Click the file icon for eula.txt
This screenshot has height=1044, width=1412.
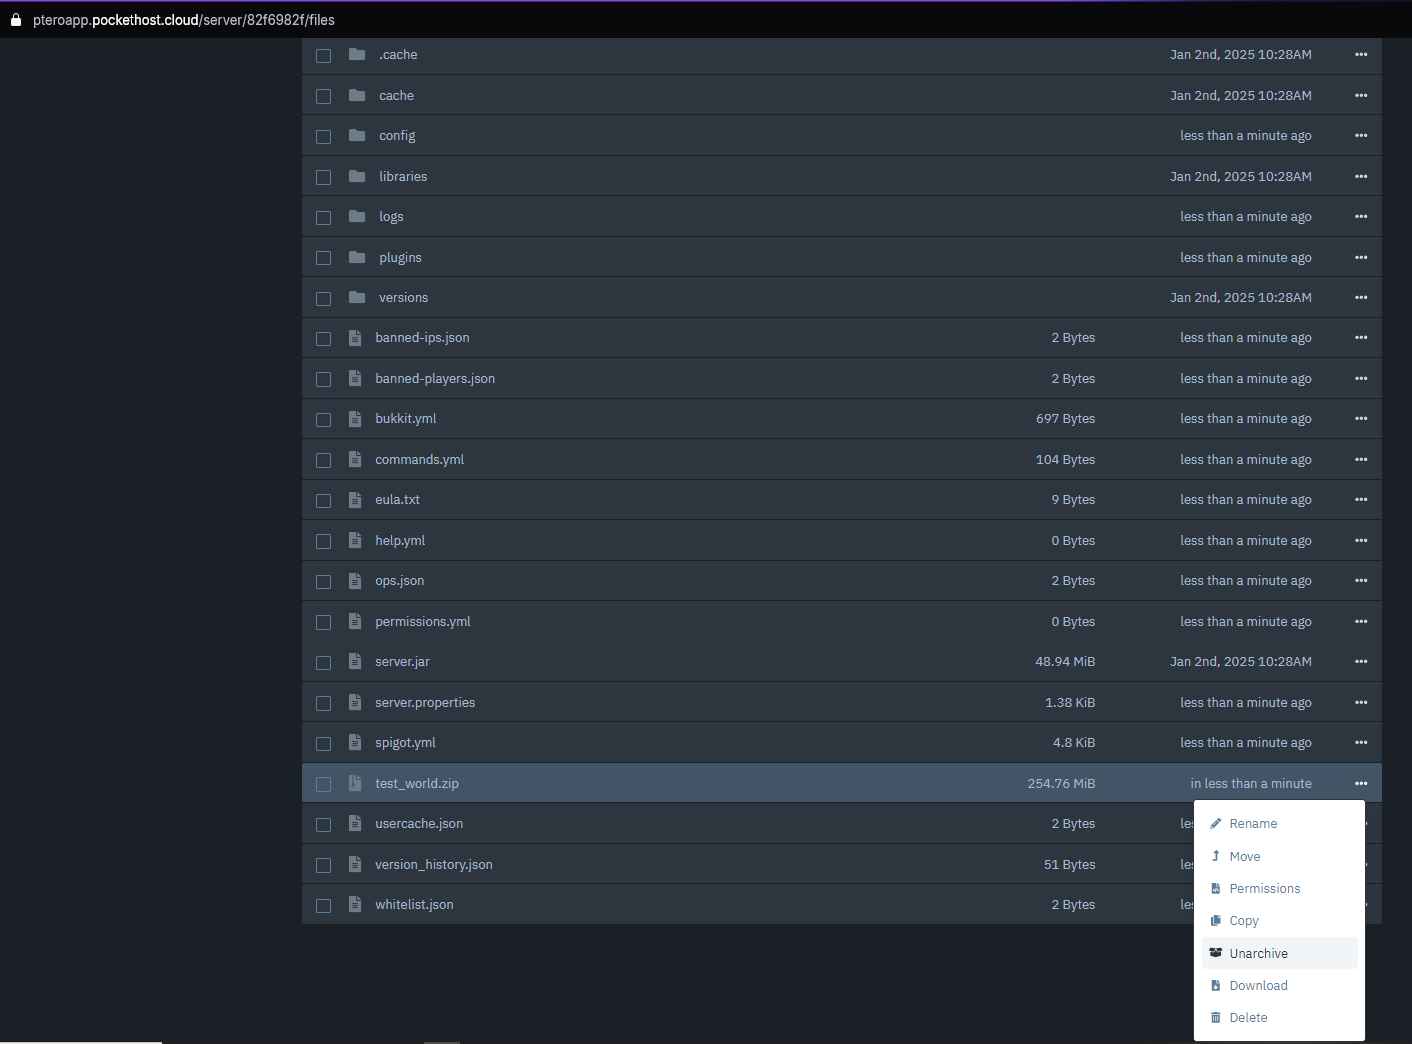(x=355, y=500)
